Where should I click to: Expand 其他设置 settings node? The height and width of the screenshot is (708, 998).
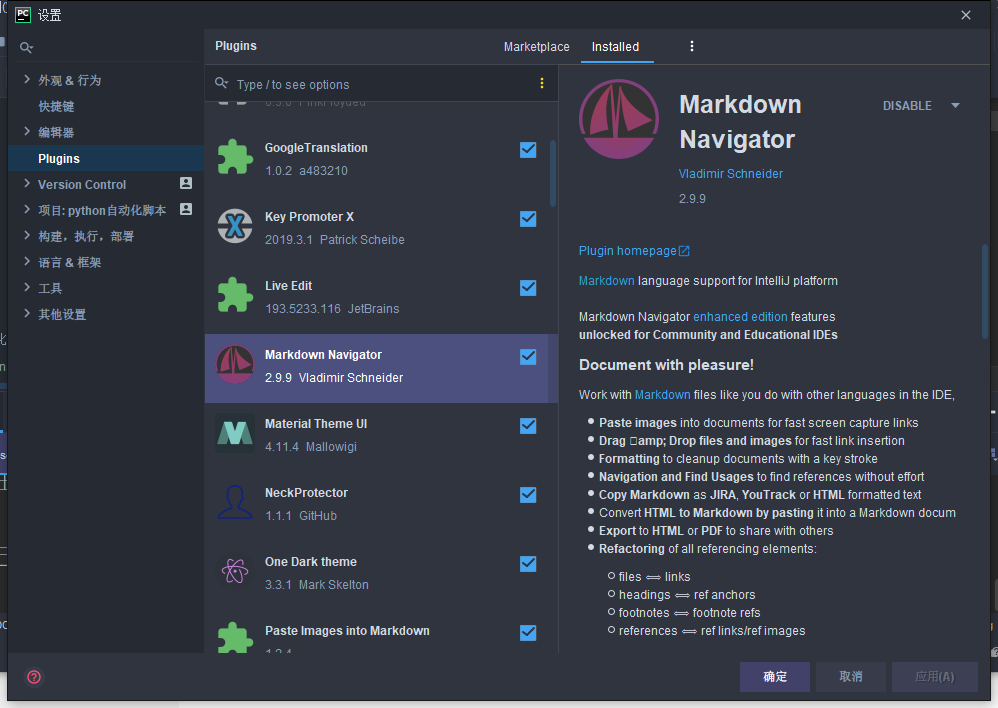(x=27, y=313)
